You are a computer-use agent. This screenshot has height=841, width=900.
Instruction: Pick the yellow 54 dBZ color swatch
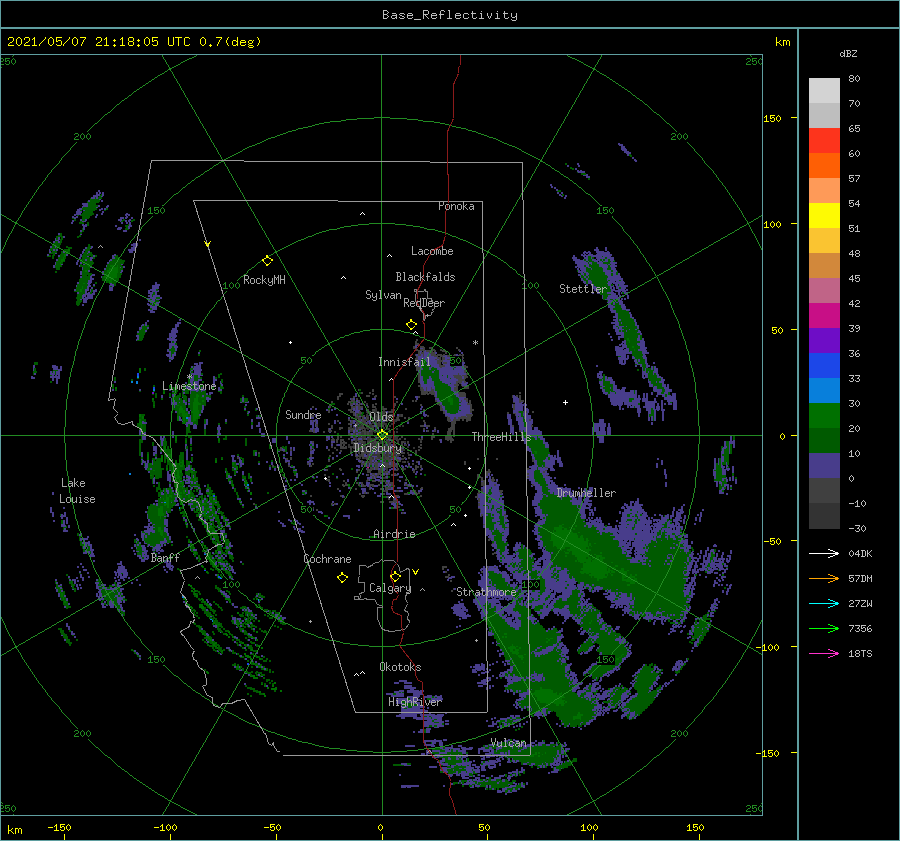tap(824, 215)
